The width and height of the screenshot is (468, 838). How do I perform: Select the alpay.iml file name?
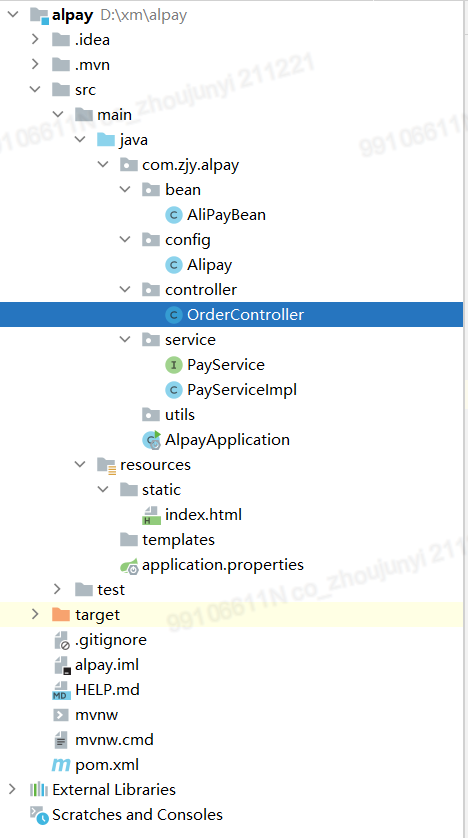(x=107, y=665)
